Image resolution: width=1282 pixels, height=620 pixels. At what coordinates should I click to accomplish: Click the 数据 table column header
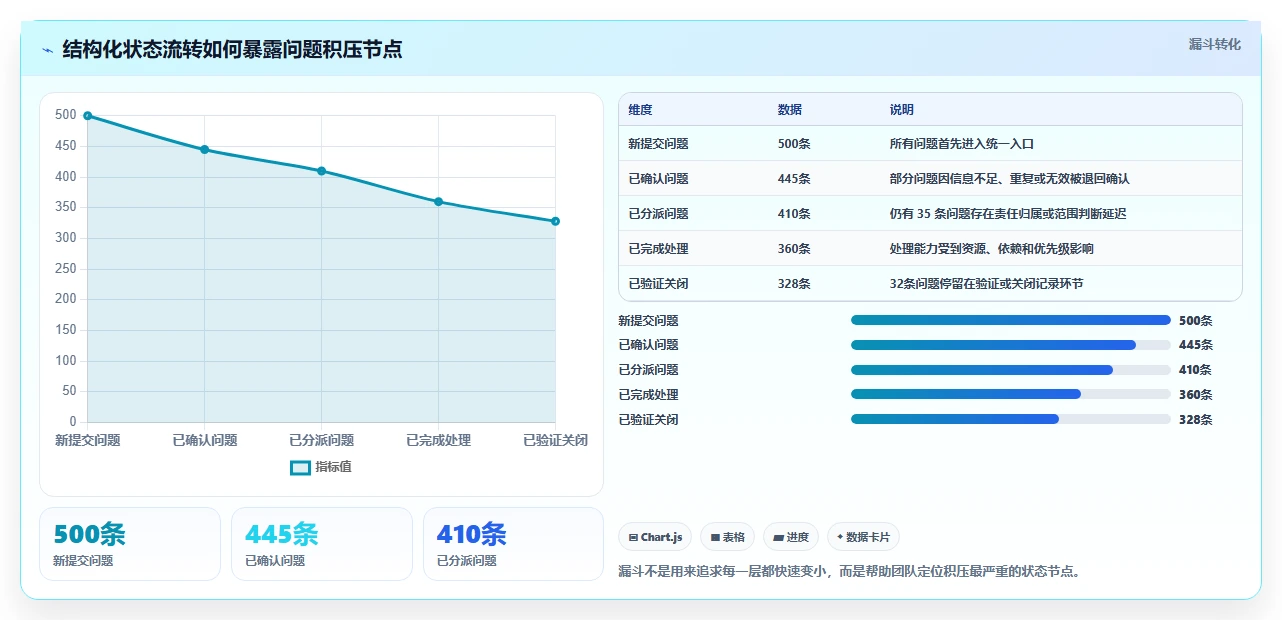790,110
